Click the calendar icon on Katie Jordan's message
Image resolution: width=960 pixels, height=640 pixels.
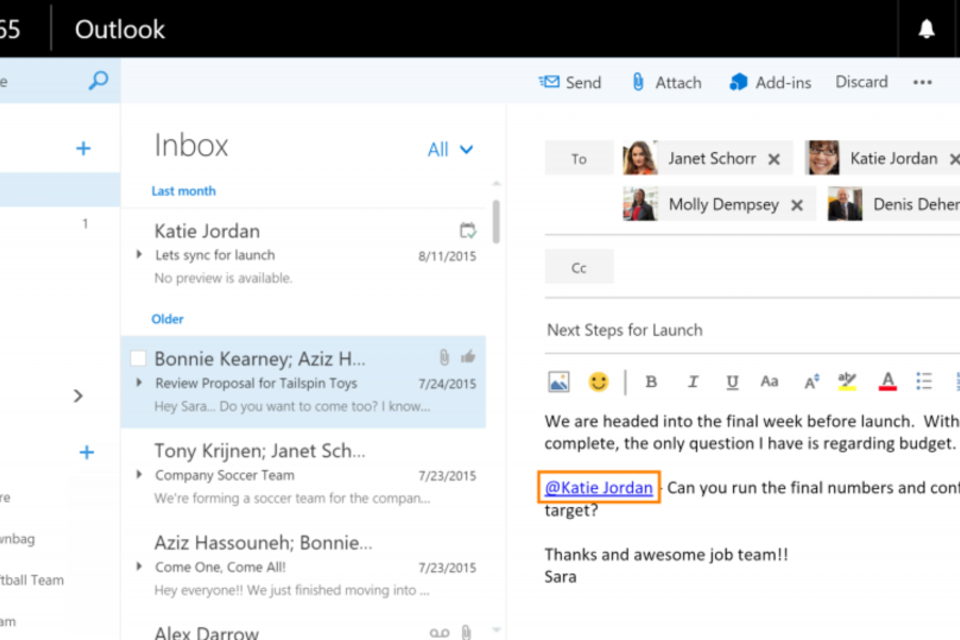point(468,230)
